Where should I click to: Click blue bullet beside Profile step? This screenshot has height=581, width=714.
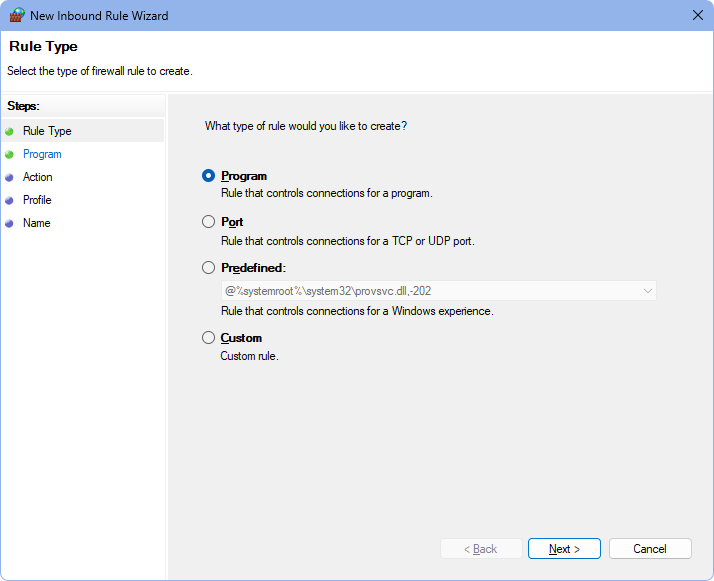point(10,200)
